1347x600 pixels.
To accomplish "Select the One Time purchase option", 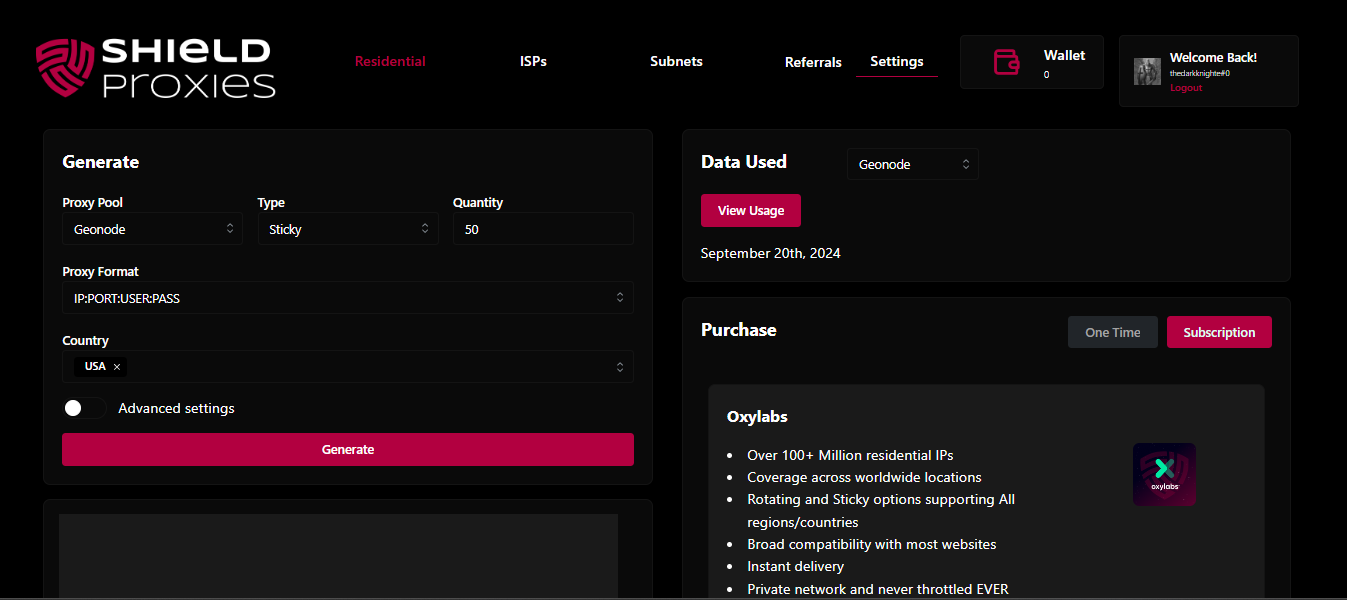I will coord(1112,332).
